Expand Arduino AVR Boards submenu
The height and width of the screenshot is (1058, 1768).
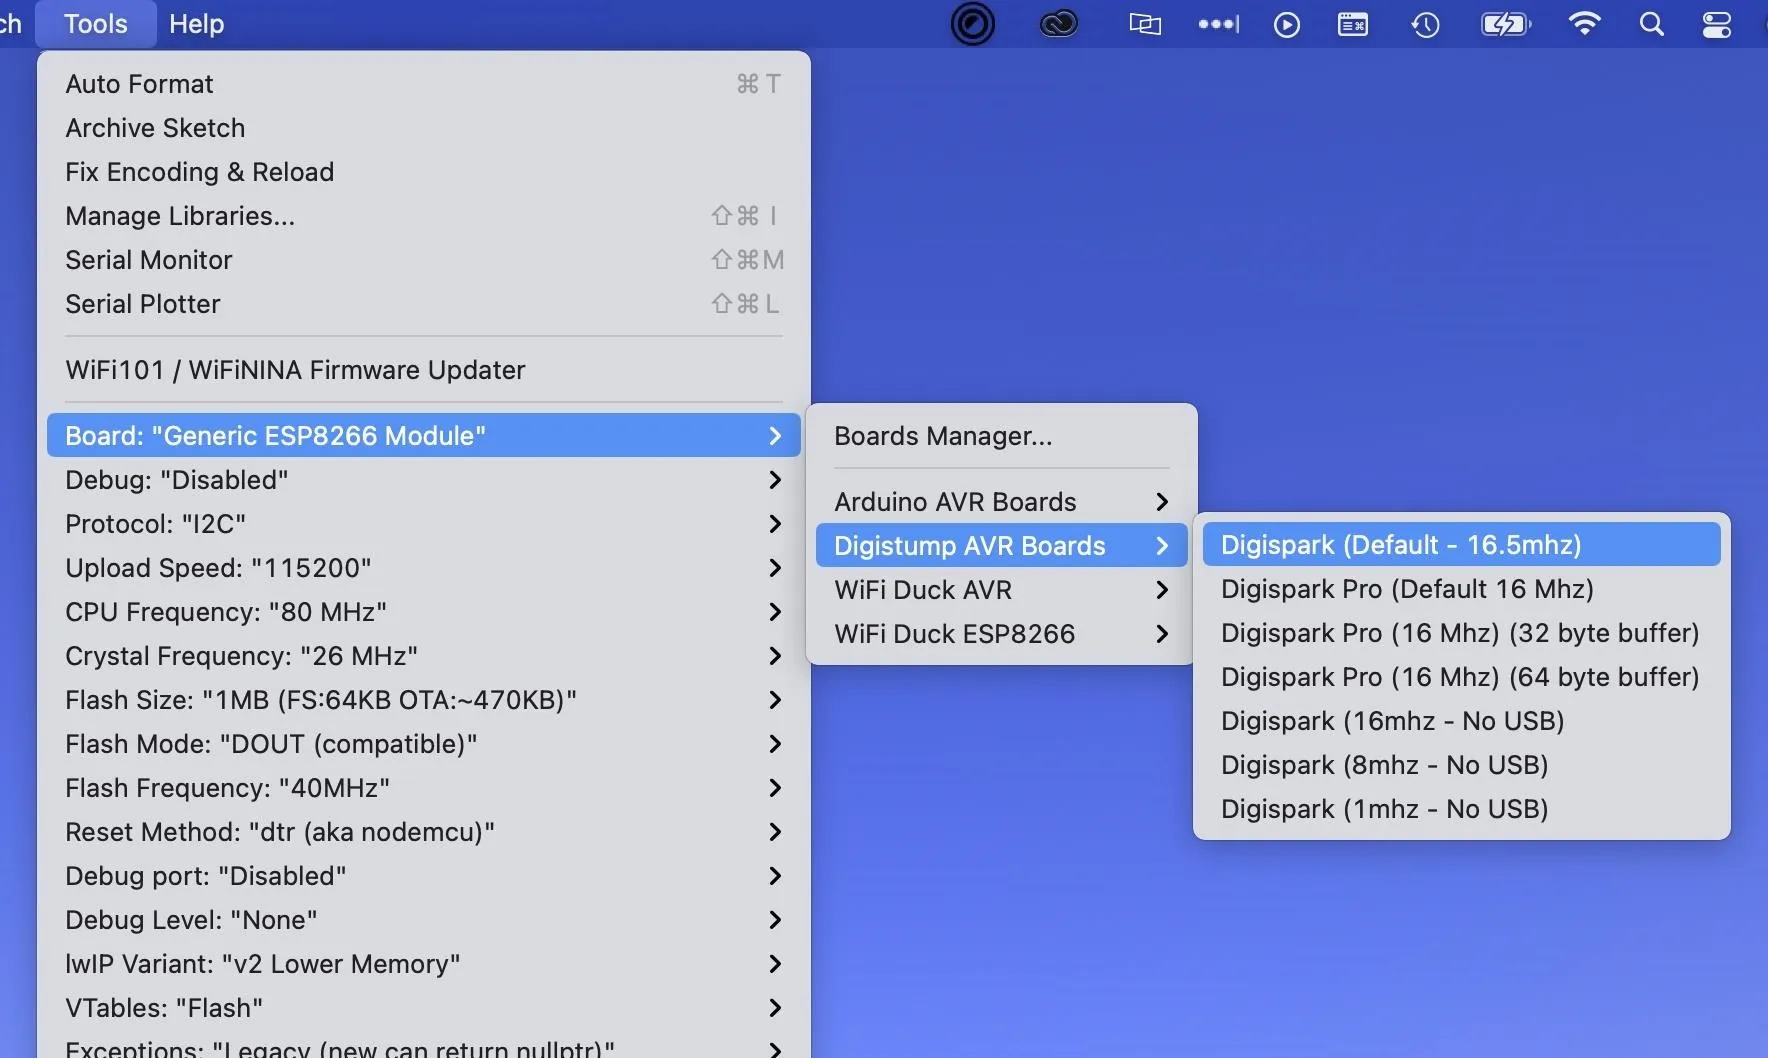1002,502
